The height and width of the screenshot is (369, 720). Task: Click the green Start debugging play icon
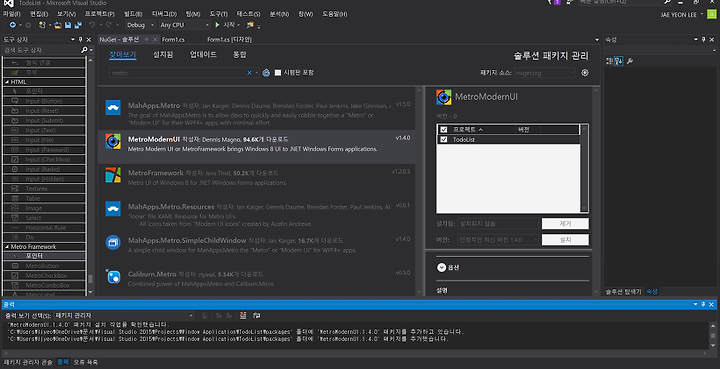point(218,25)
